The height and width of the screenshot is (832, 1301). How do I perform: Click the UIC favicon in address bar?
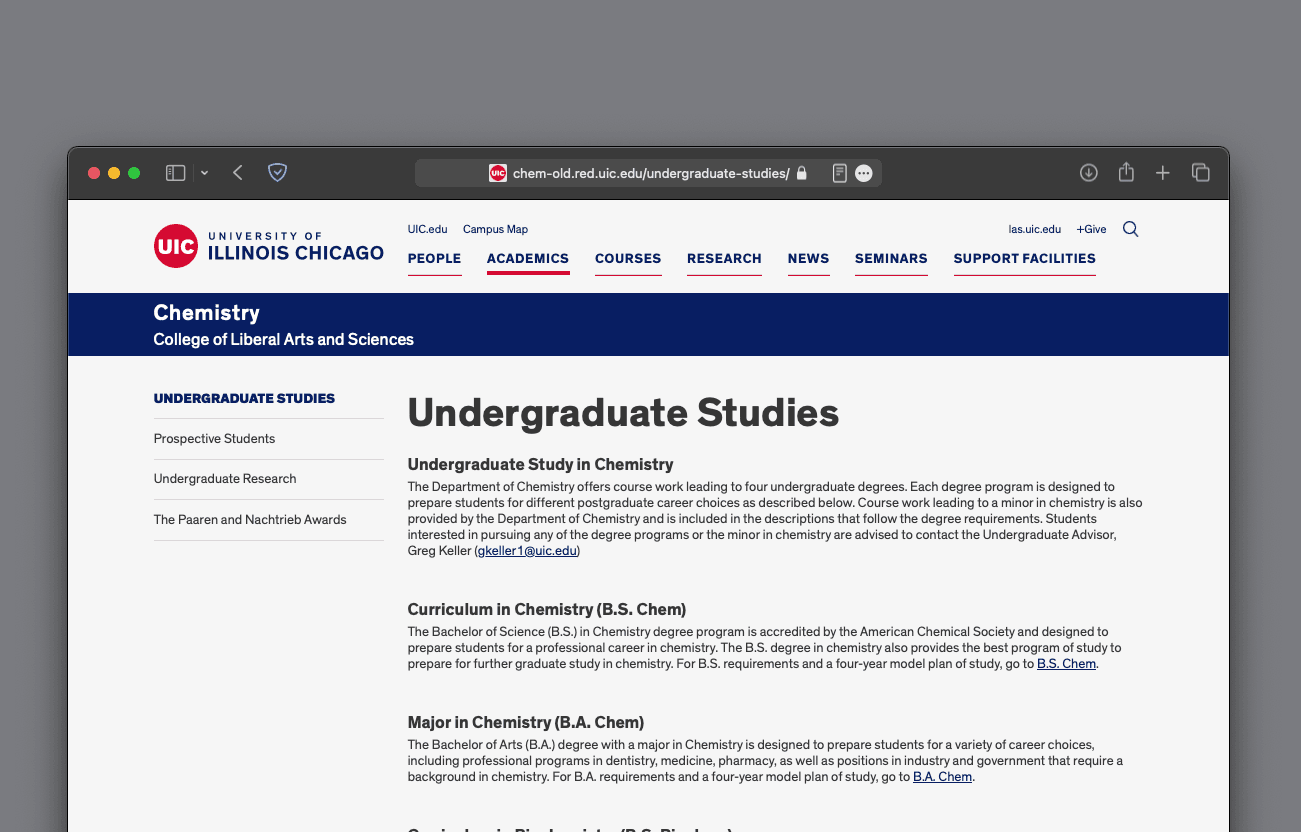point(498,173)
